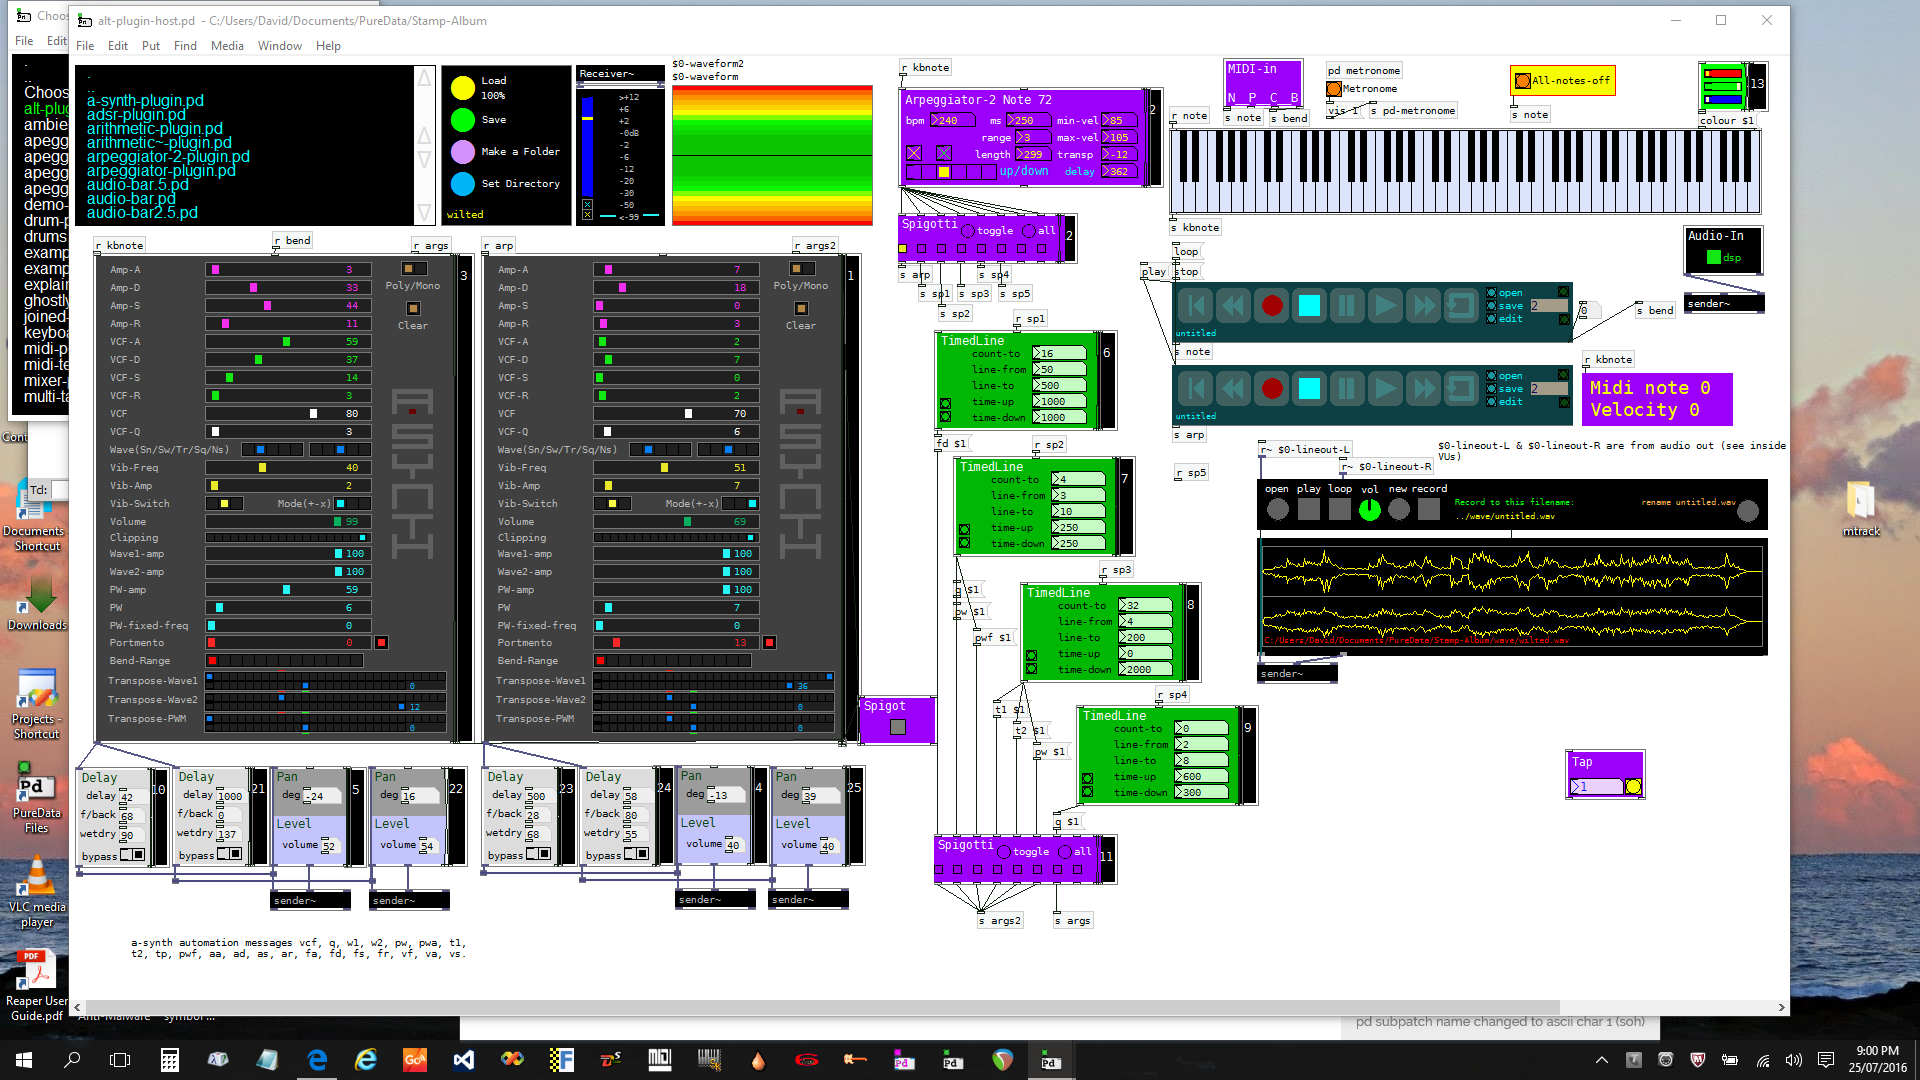Click the green vol knob in sampler
Screen dimensions: 1920x1080
click(x=1370, y=510)
